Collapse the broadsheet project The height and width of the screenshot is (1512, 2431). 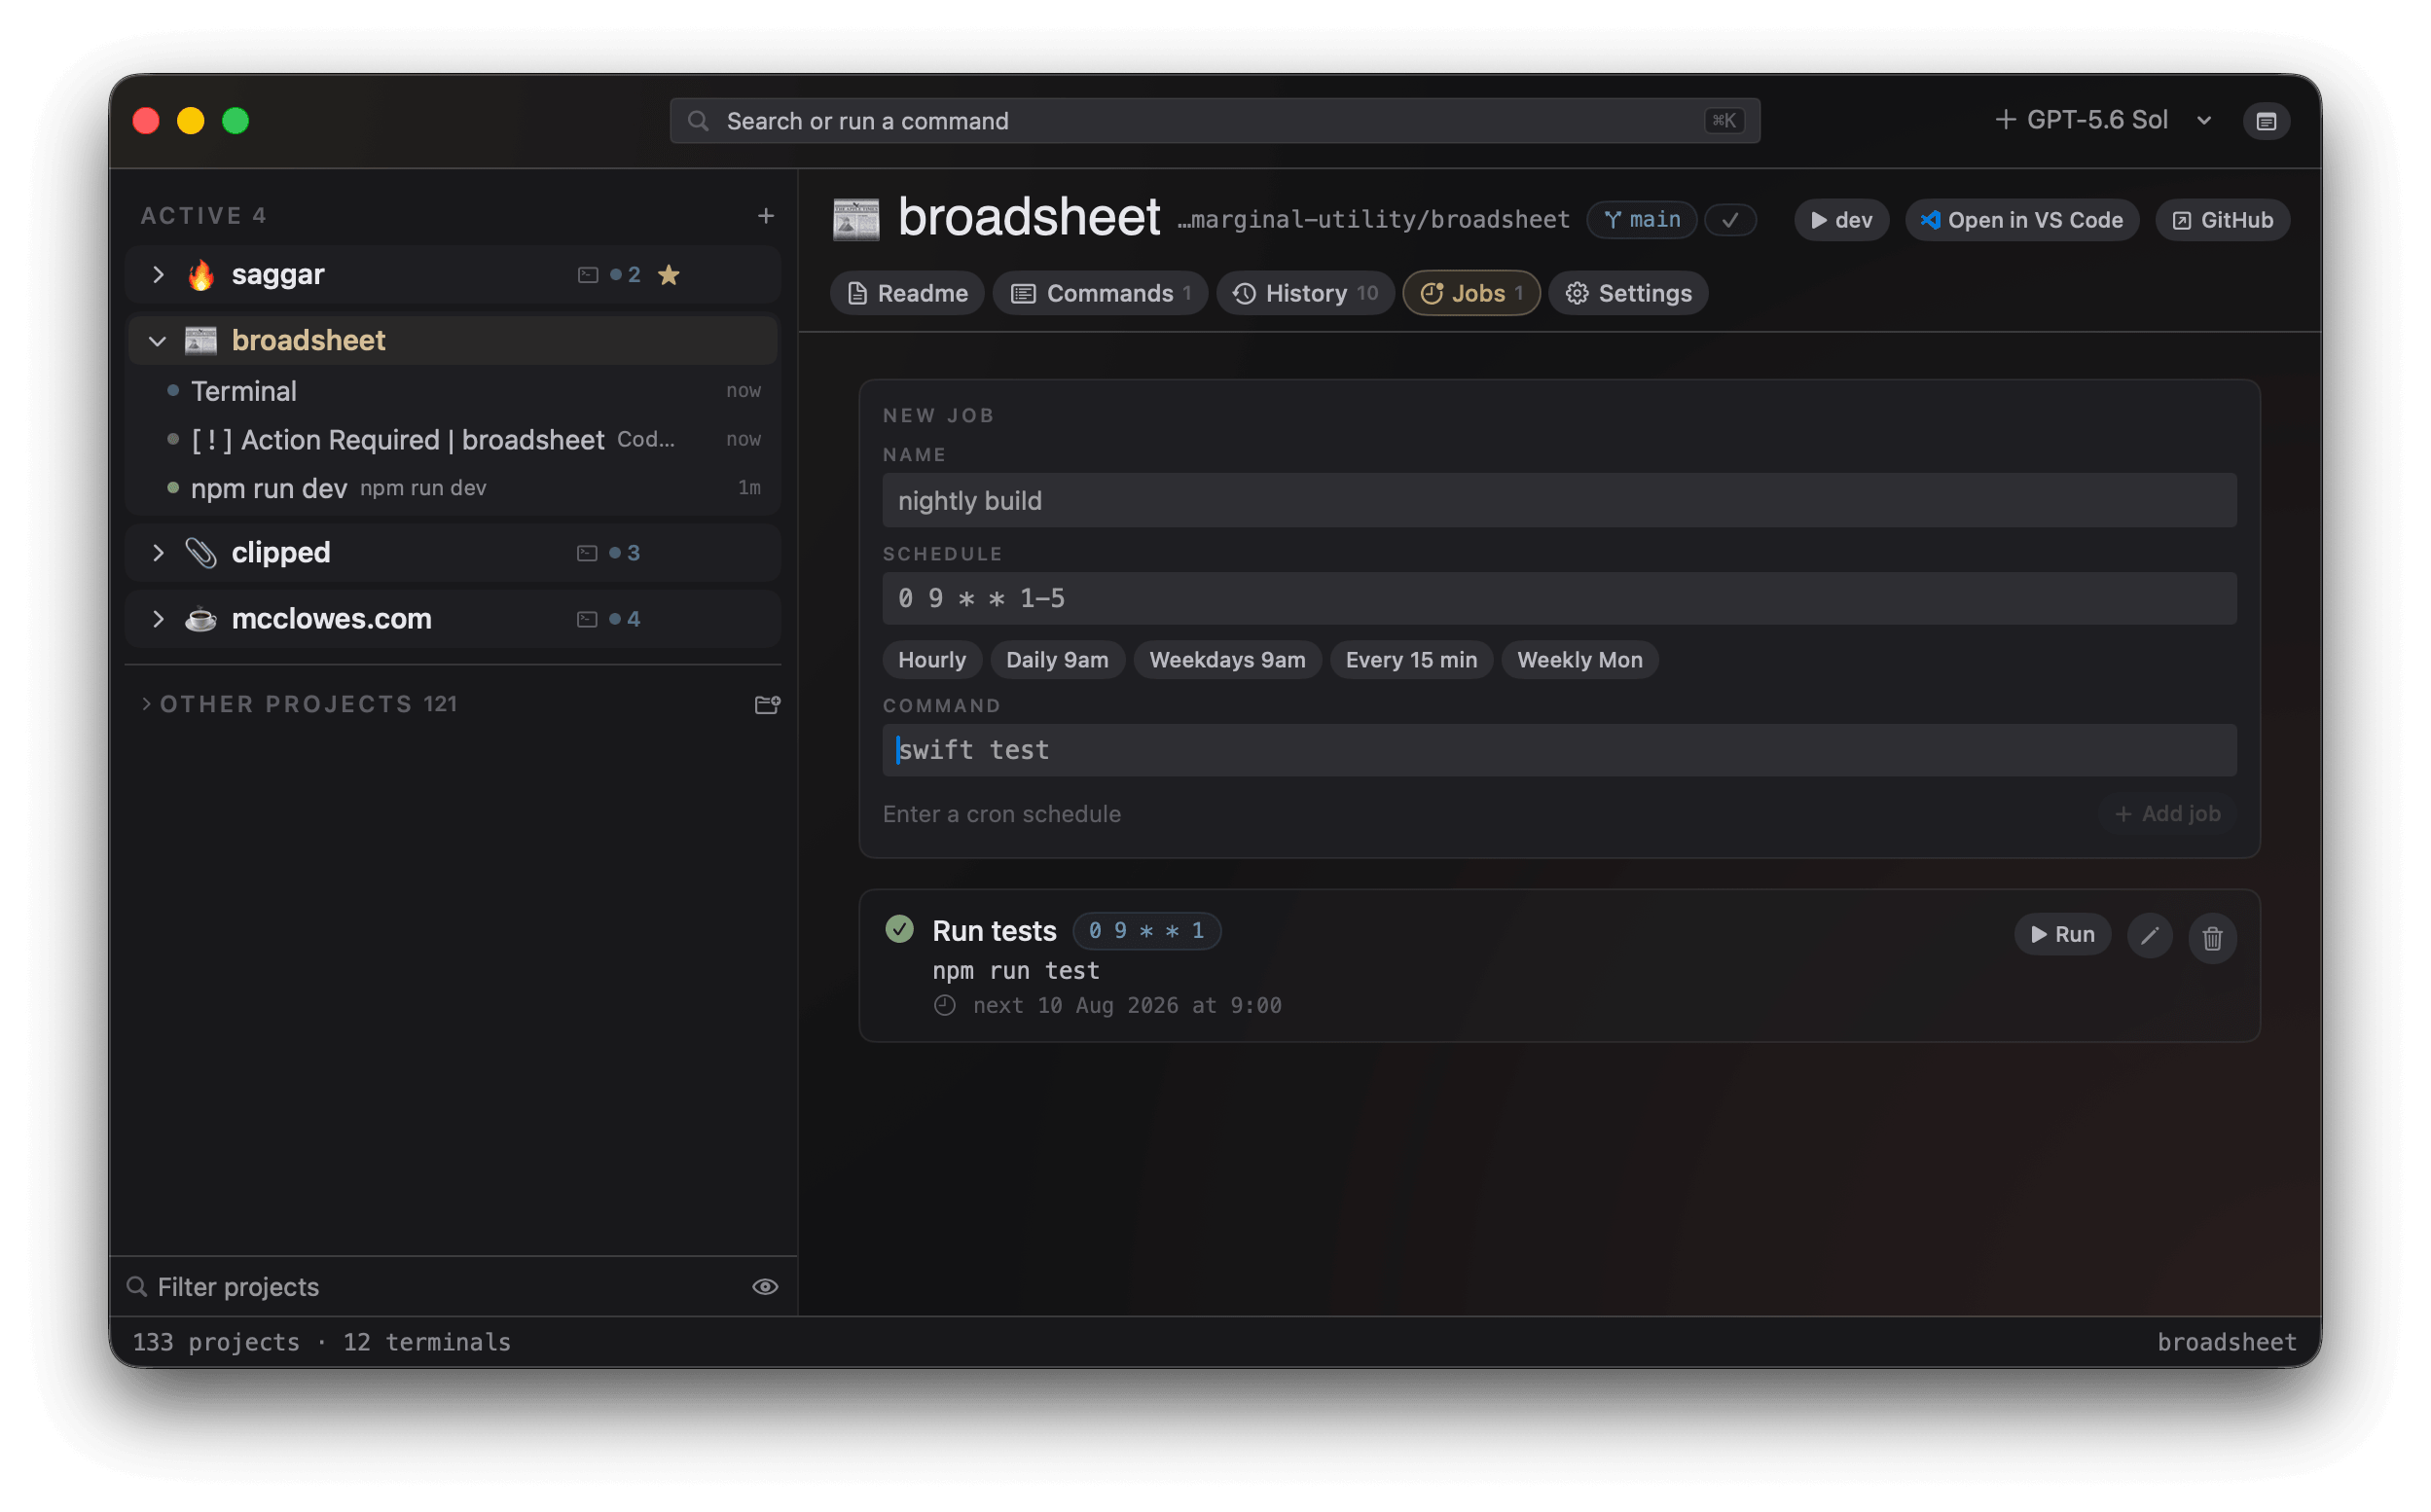[158, 341]
